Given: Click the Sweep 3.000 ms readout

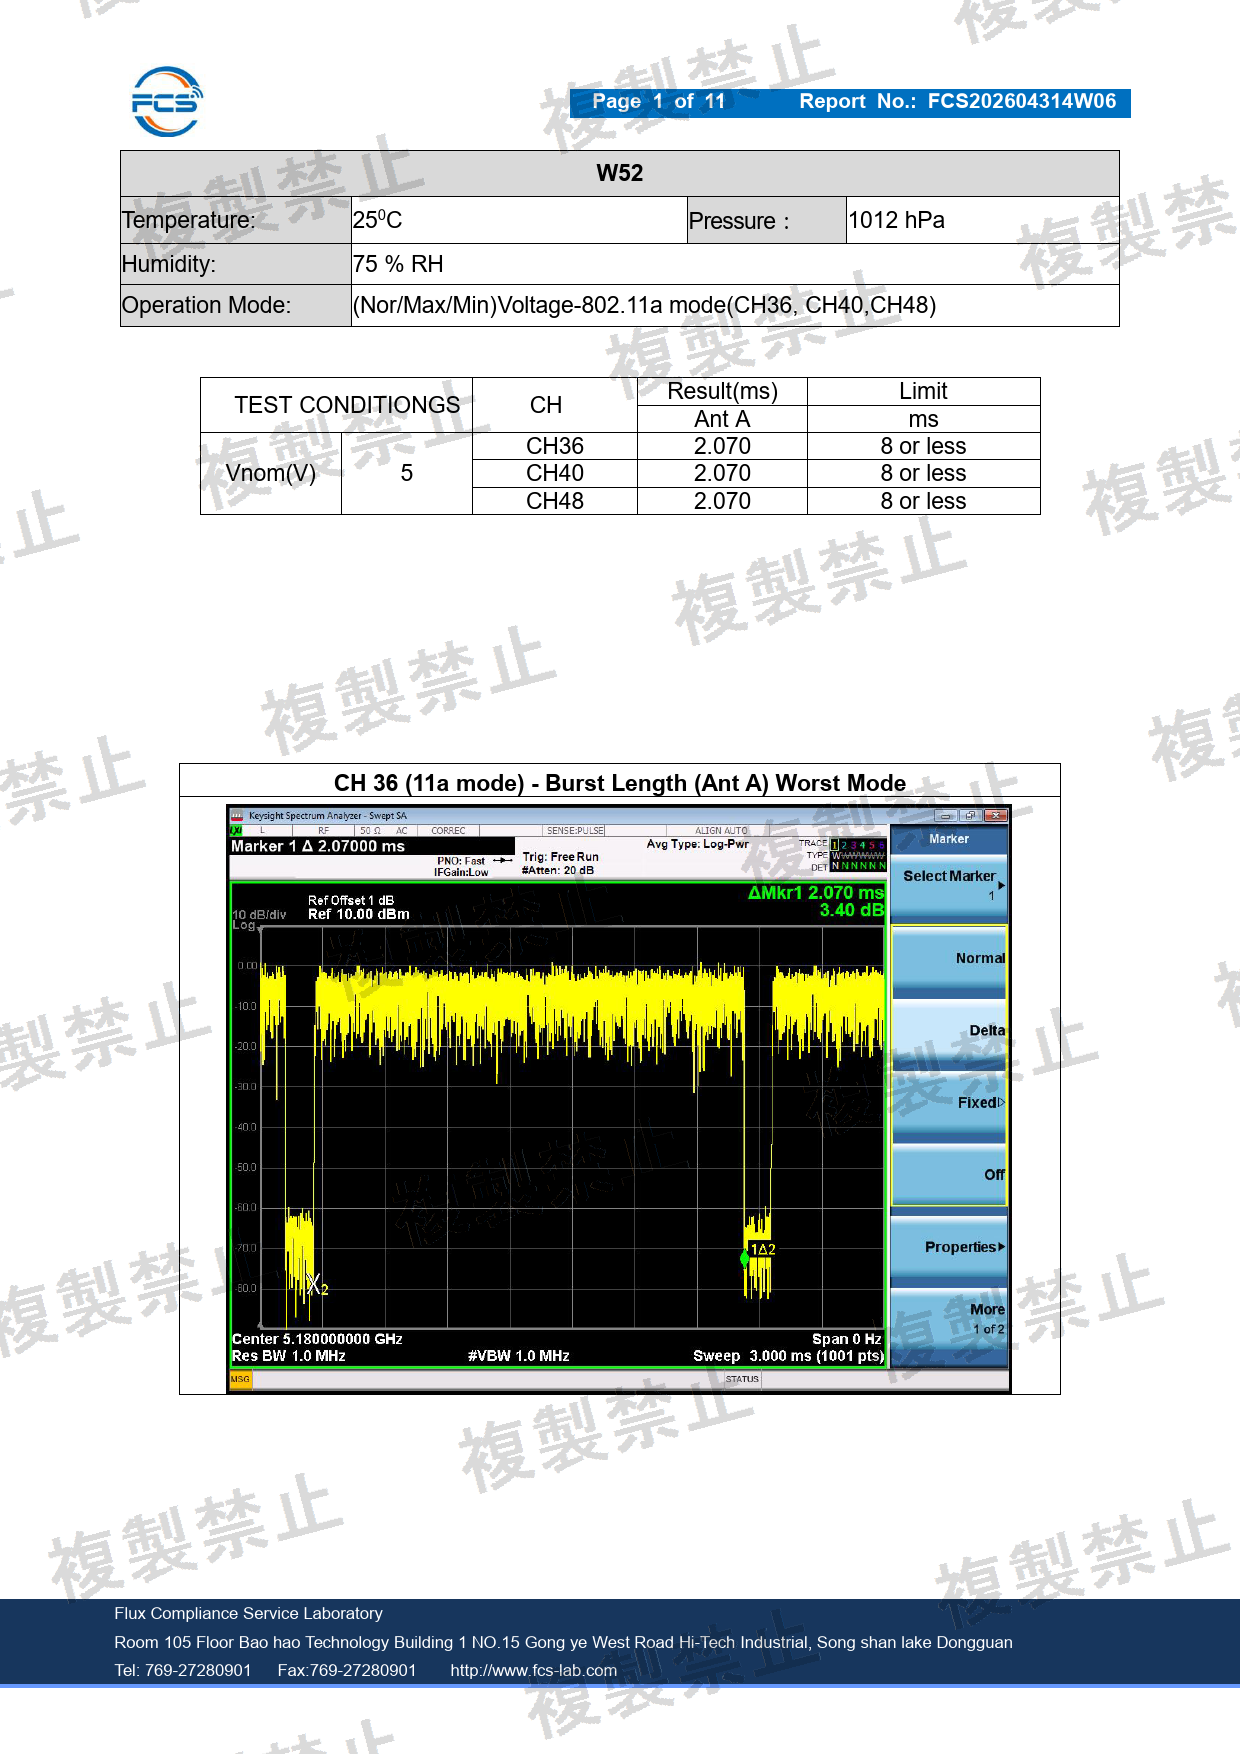Looking at the screenshot, I should click(x=788, y=1356).
